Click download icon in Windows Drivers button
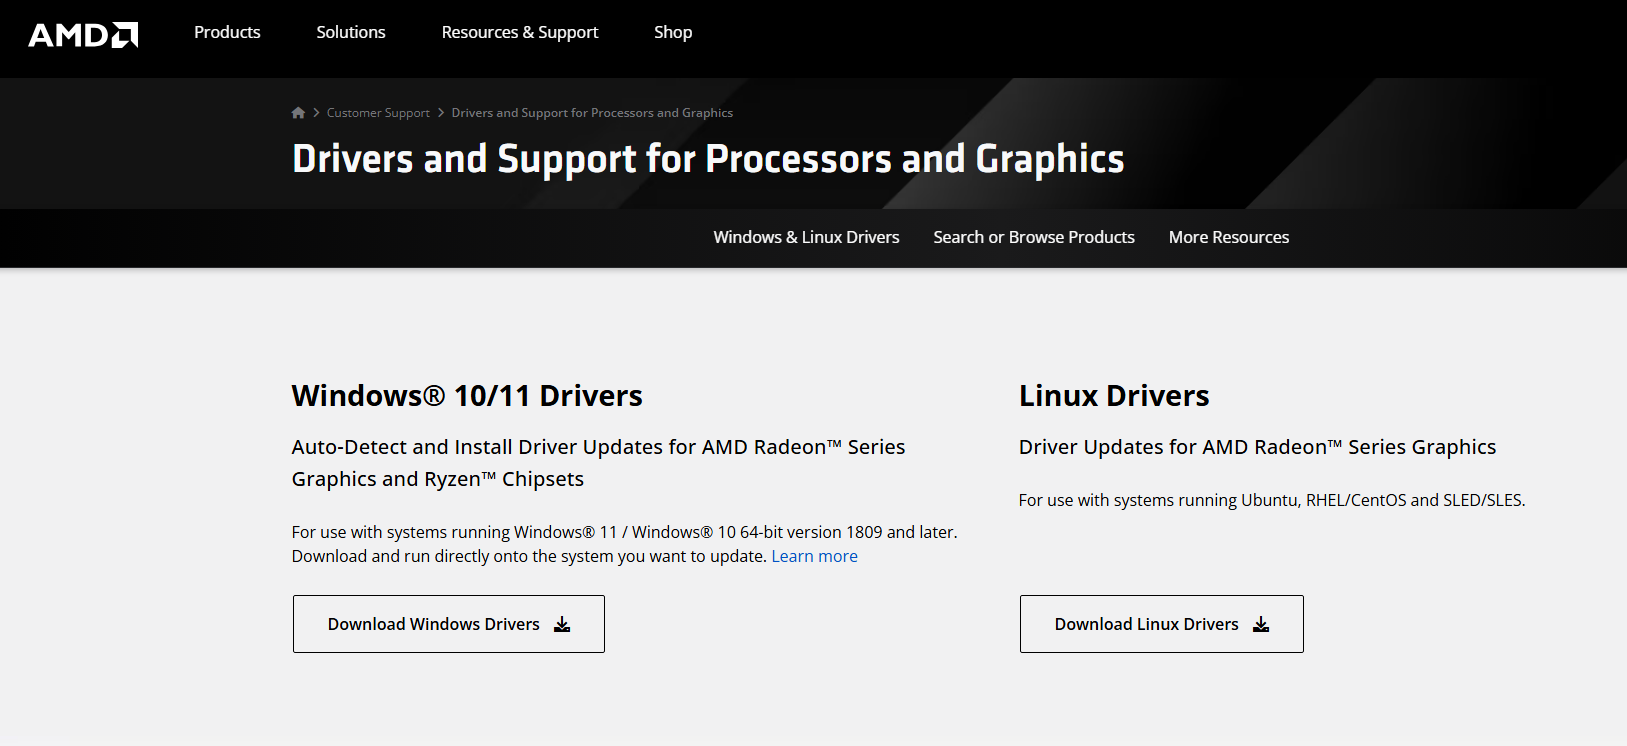 click(x=562, y=624)
